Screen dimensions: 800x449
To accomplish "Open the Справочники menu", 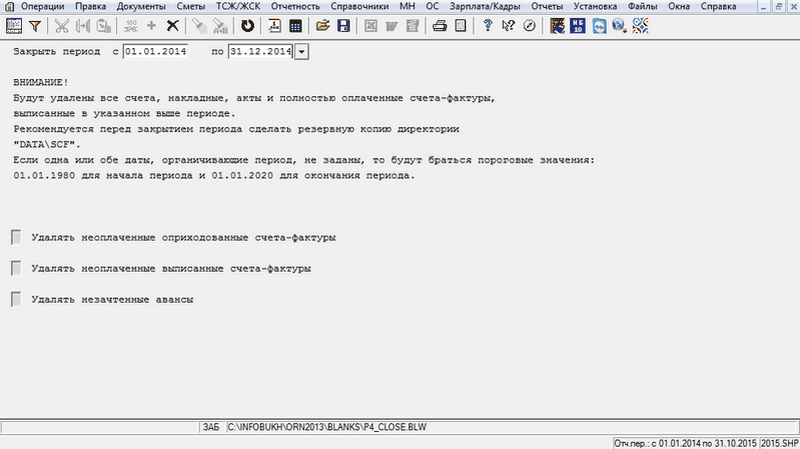I will click(x=359, y=7).
